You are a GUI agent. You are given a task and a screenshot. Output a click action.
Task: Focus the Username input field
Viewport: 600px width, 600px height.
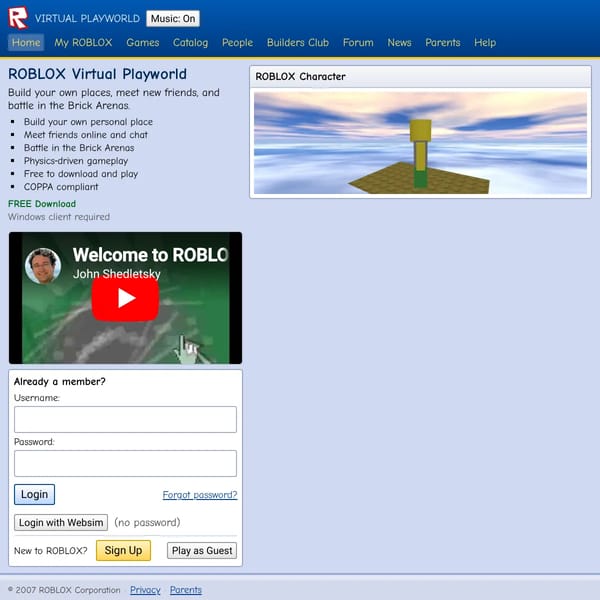click(126, 419)
